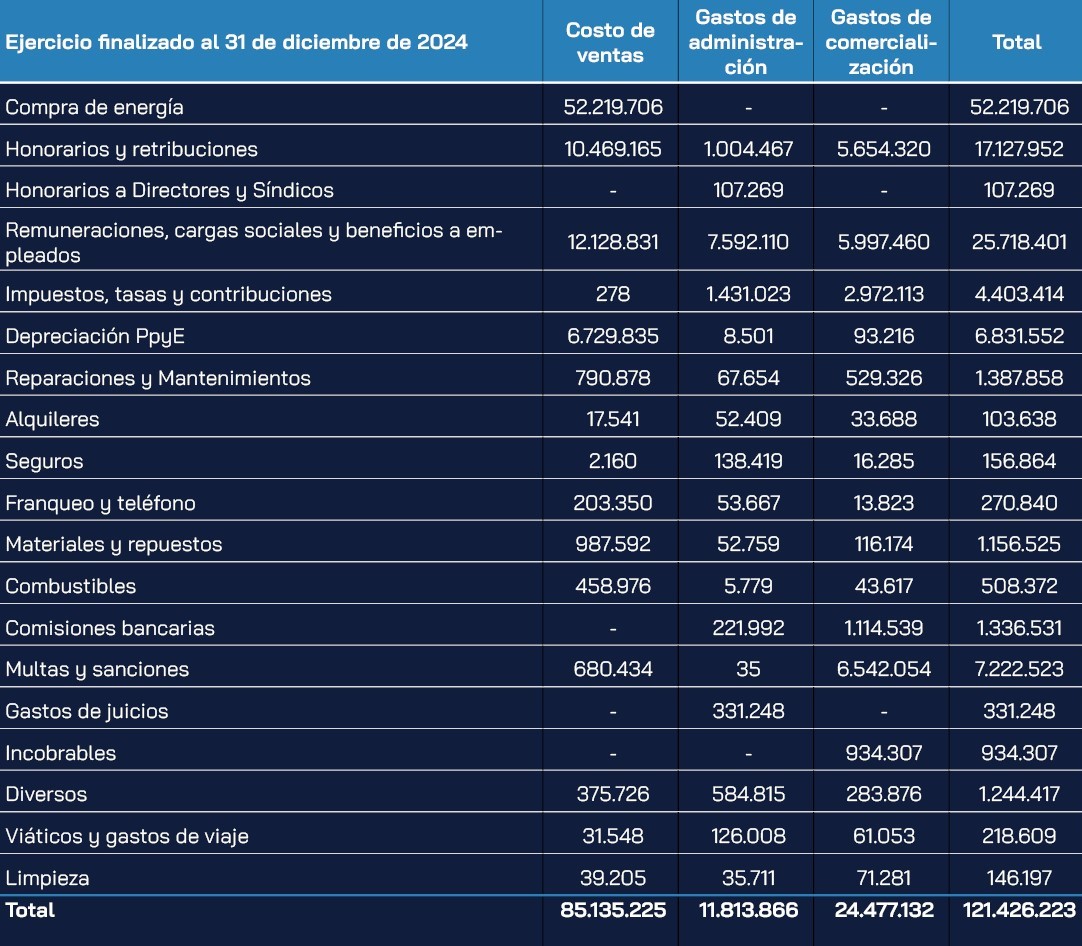The height and width of the screenshot is (946, 1082).
Task: Click the total value 17.127.952
Action: 1019,149
